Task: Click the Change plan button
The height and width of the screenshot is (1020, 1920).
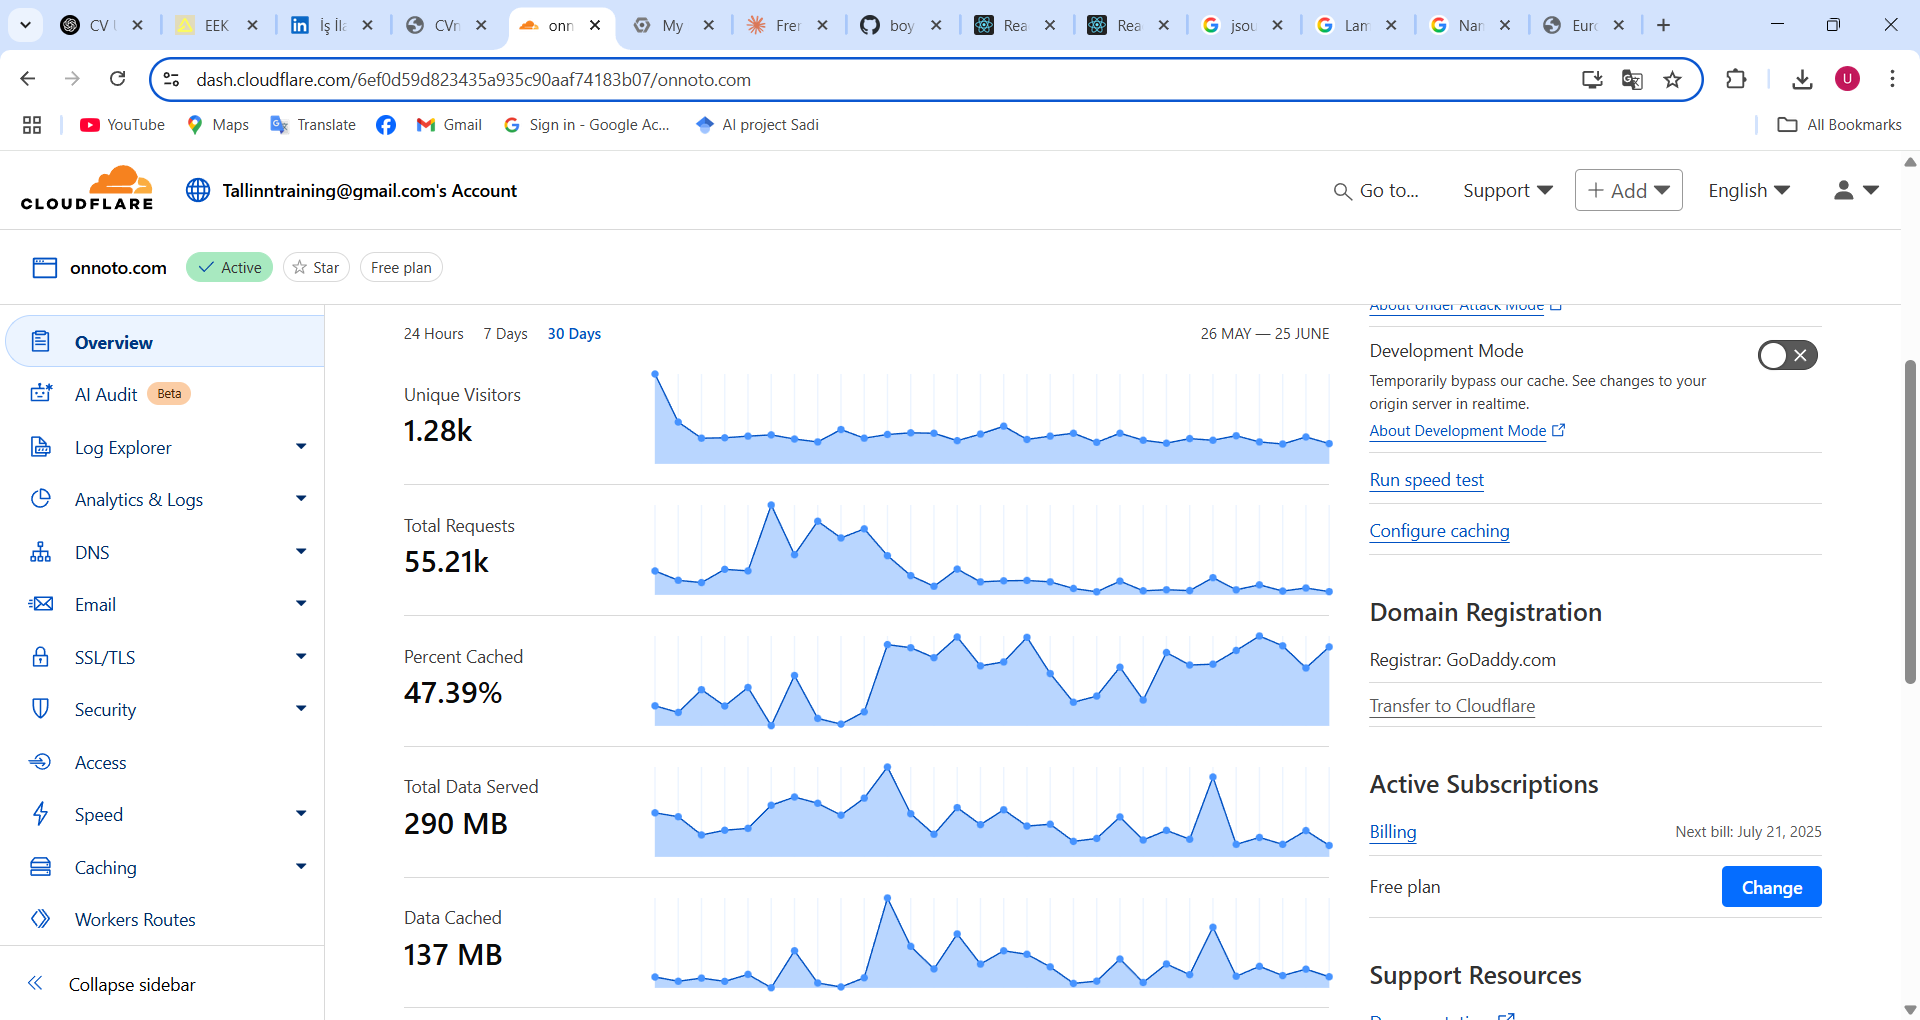Action: (x=1771, y=887)
